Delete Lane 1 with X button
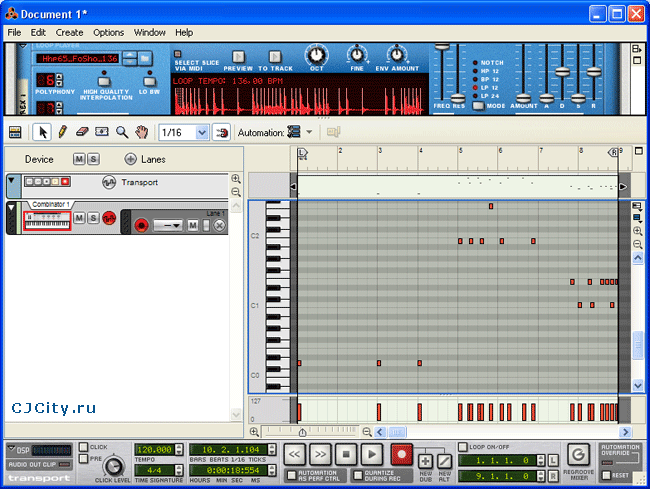The image size is (650, 489). (220, 225)
